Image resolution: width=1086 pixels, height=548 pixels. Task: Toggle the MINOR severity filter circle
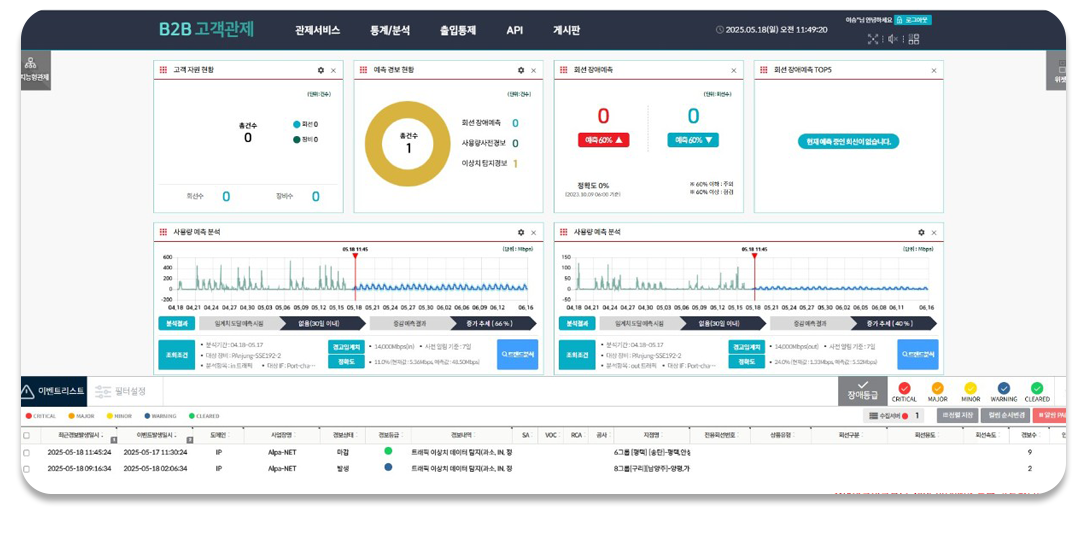coord(970,389)
